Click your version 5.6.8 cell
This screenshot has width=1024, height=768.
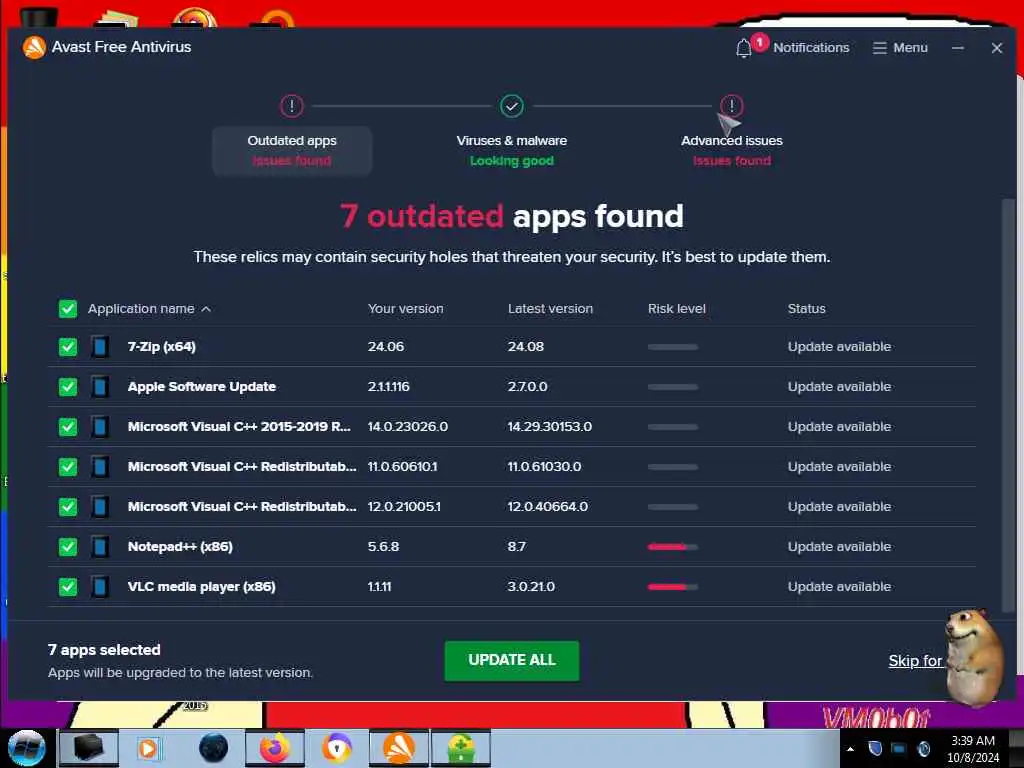coord(383,547)
